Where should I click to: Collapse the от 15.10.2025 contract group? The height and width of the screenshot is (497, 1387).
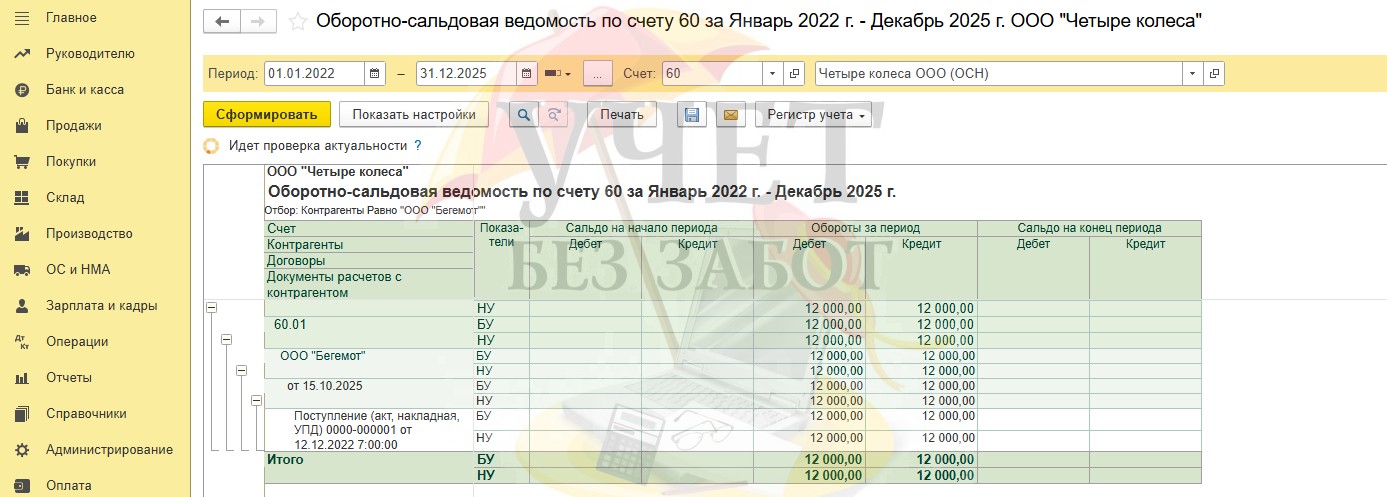(256, 400)
